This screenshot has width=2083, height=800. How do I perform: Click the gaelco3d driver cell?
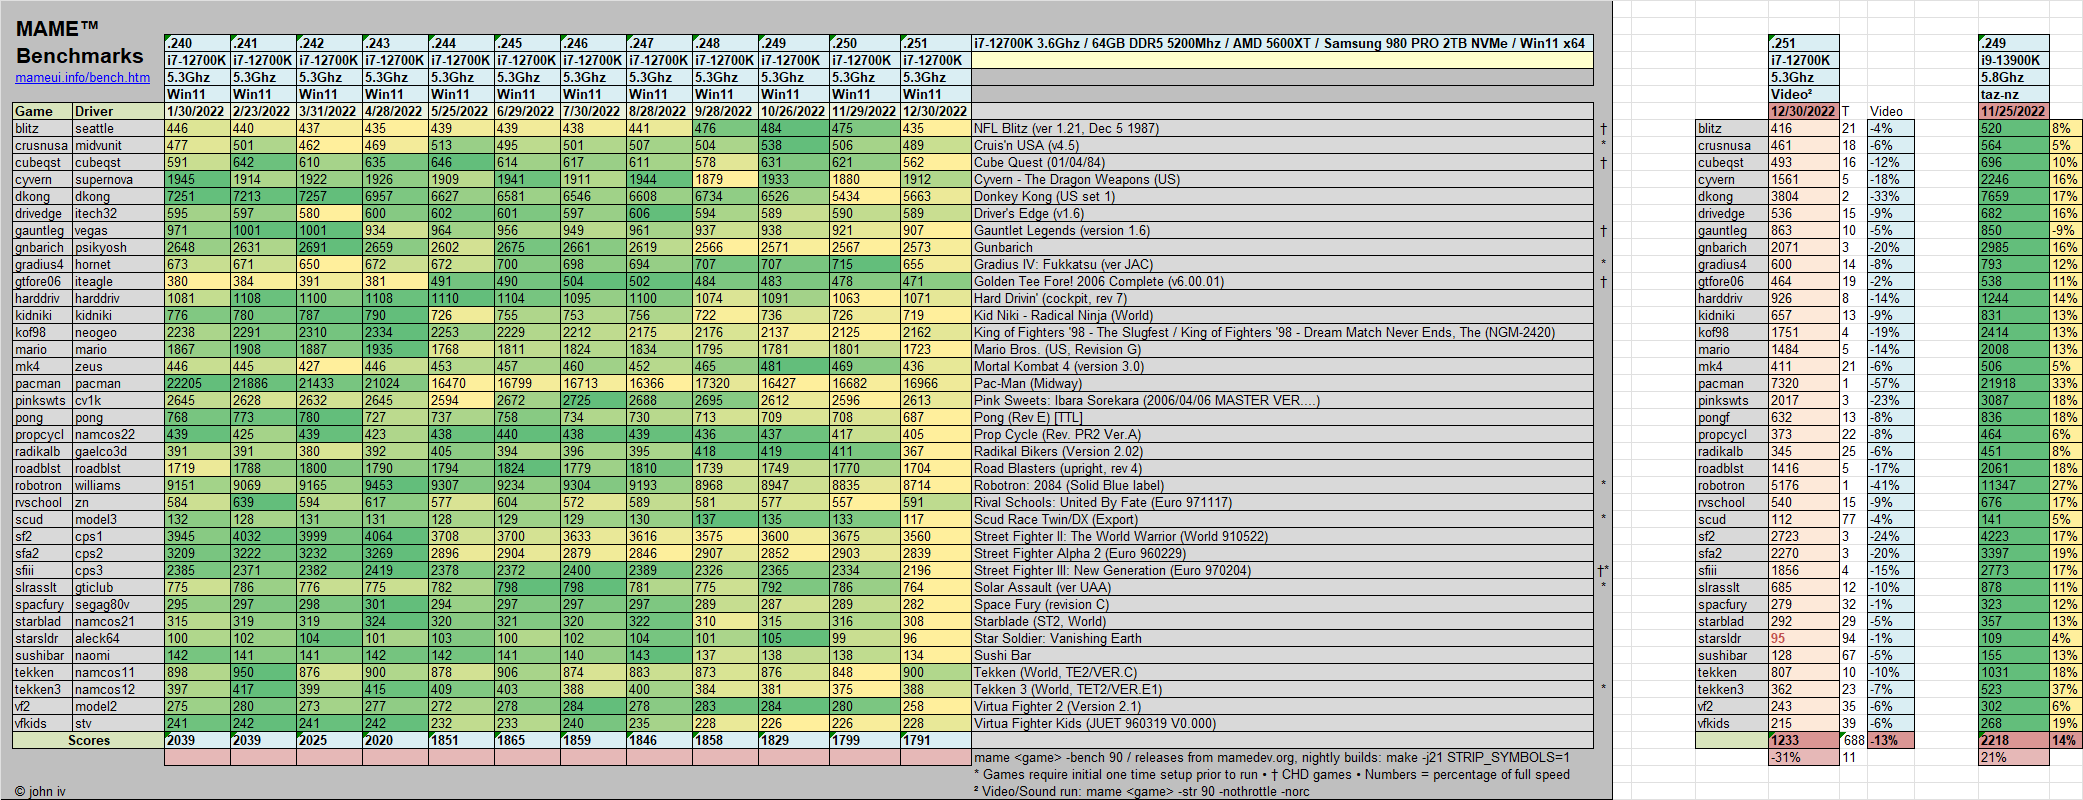(118, 451)
